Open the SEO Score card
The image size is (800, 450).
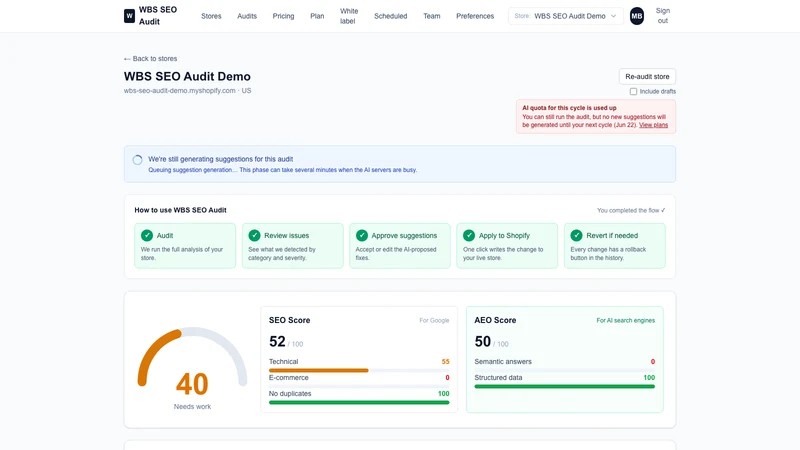[x=359, y=359]
